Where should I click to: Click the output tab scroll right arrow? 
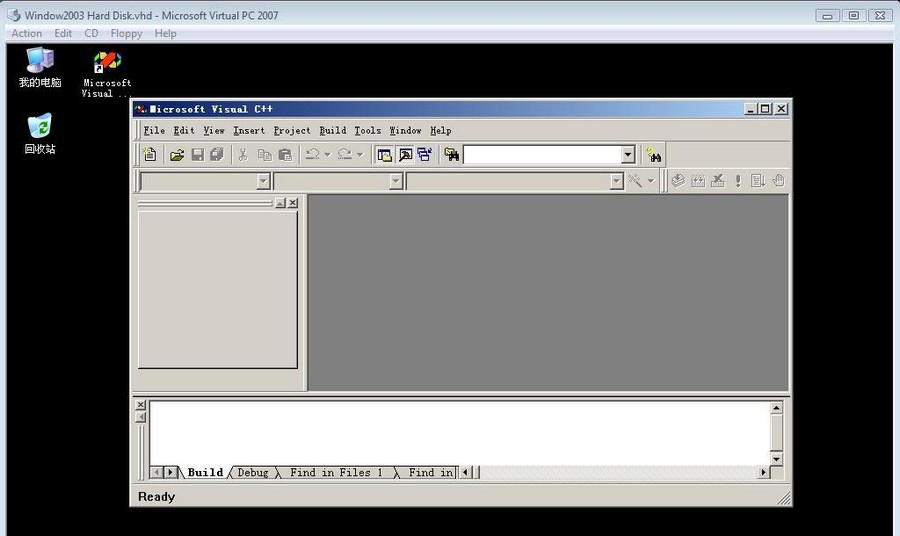(170, 472)
